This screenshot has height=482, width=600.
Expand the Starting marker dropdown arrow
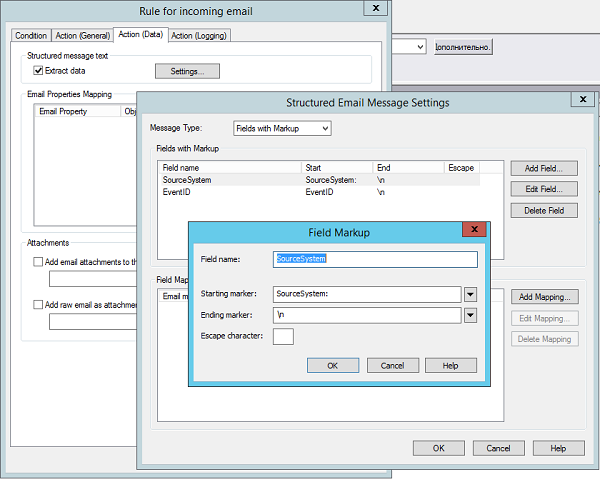(x=470, y=295)
